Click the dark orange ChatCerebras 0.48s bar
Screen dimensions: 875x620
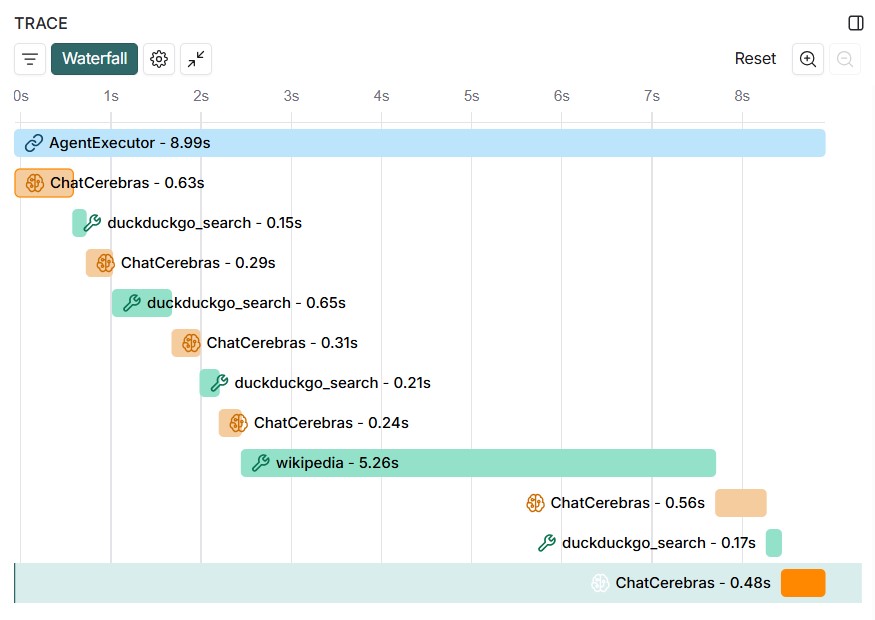[x=803, y=583]
